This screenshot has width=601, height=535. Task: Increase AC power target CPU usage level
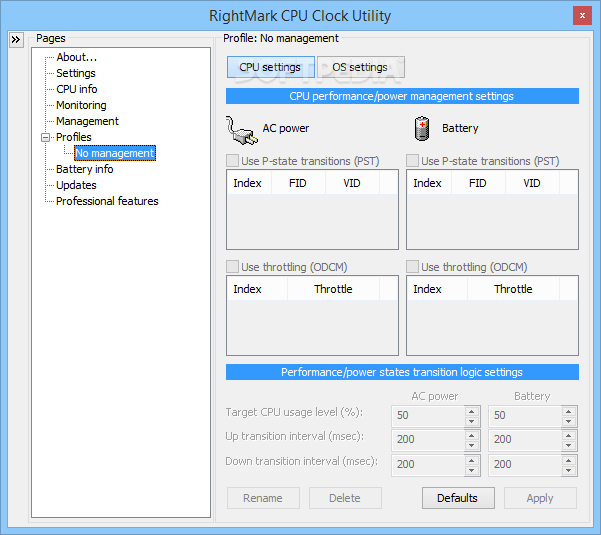click(472, 411)
